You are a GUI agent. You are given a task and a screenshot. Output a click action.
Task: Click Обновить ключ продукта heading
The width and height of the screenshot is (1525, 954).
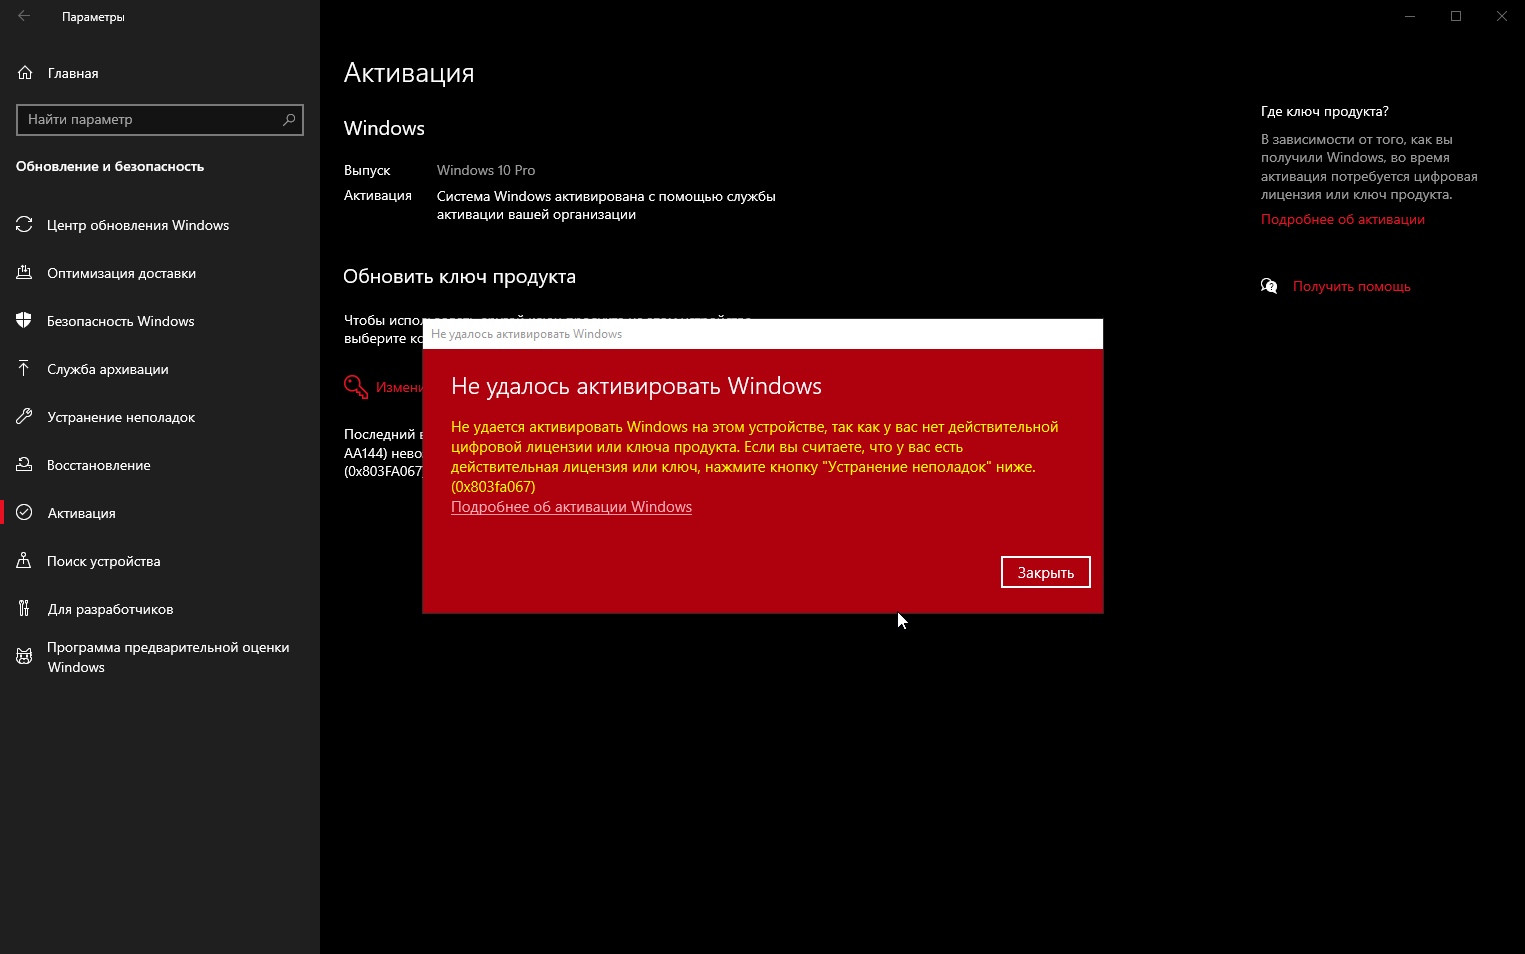pos(459,277)
